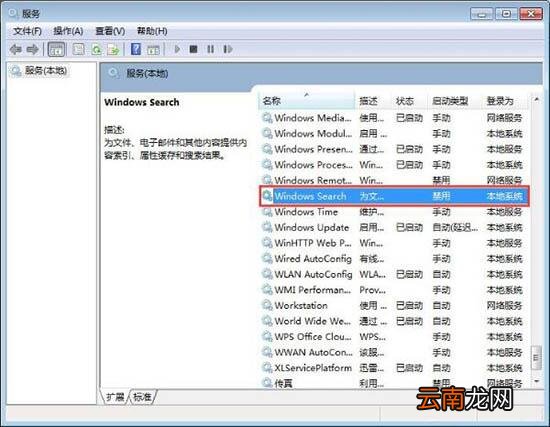Select the World Wide We... service name
550x427 pixels.
313,321
